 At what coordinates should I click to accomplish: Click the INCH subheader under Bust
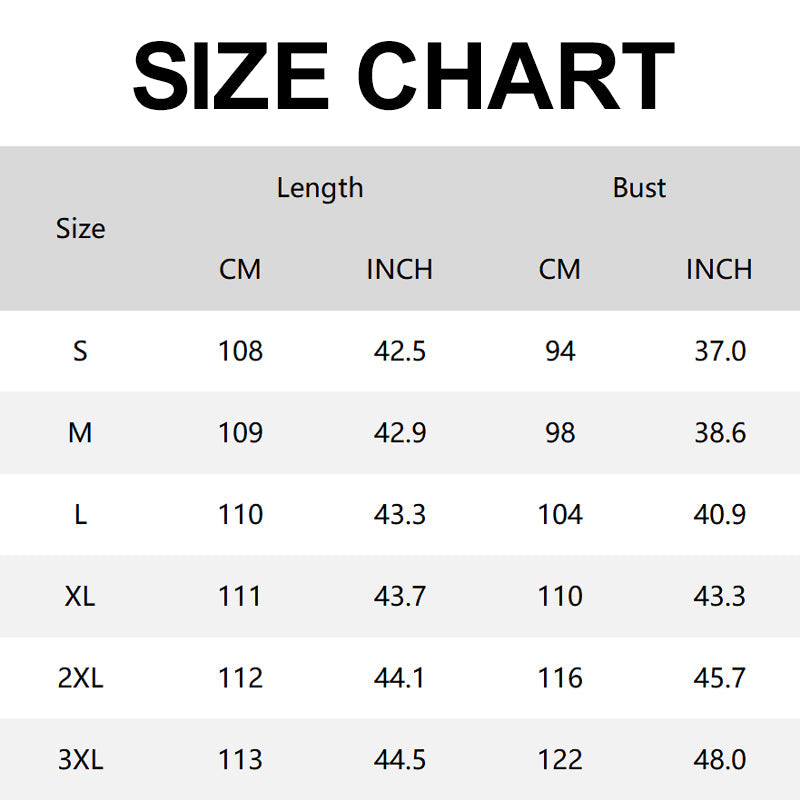pyautogui.click(x=719, y=269)
